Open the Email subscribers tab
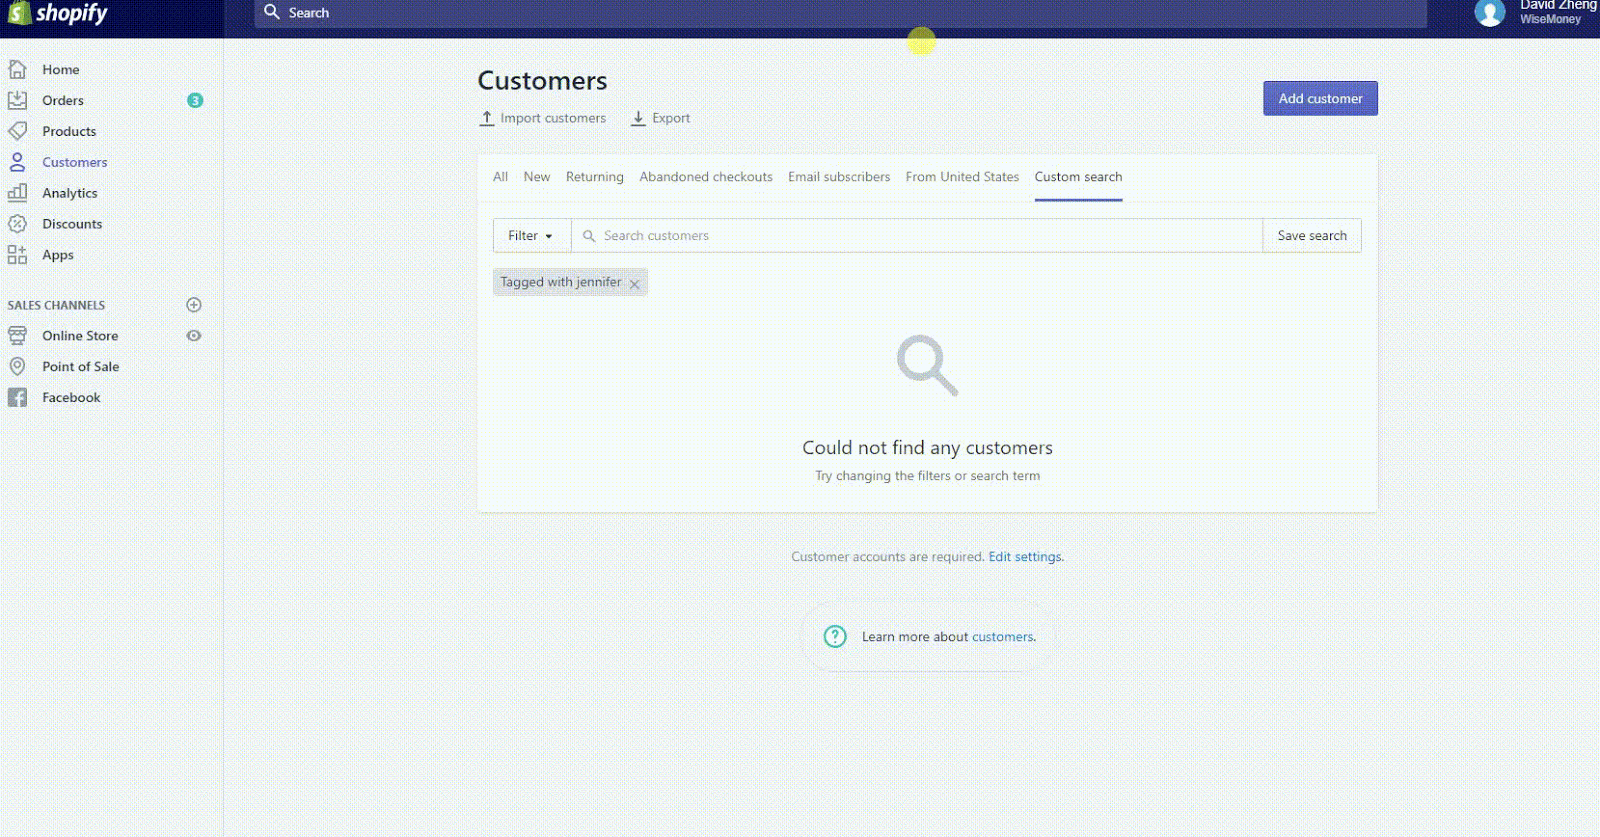Screen dimensions: 1600x837 (x=839, y=177)
